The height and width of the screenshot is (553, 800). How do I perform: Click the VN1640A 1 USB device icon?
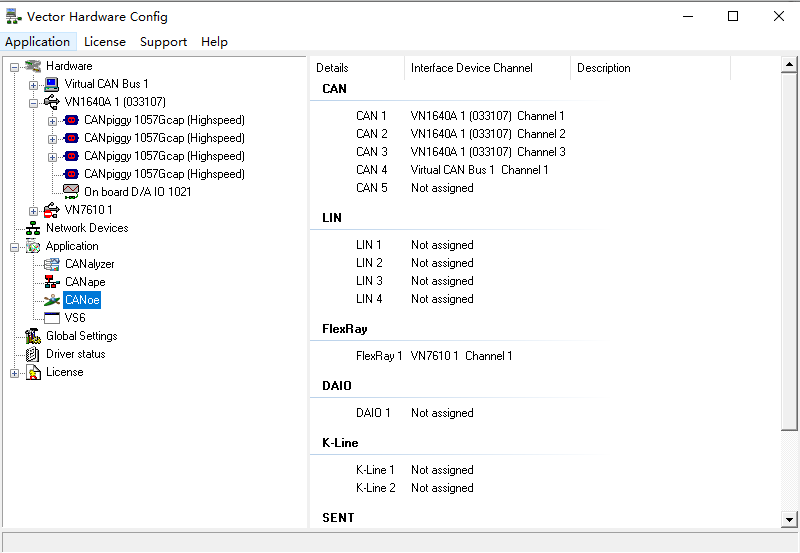click(x=52, y=102)
